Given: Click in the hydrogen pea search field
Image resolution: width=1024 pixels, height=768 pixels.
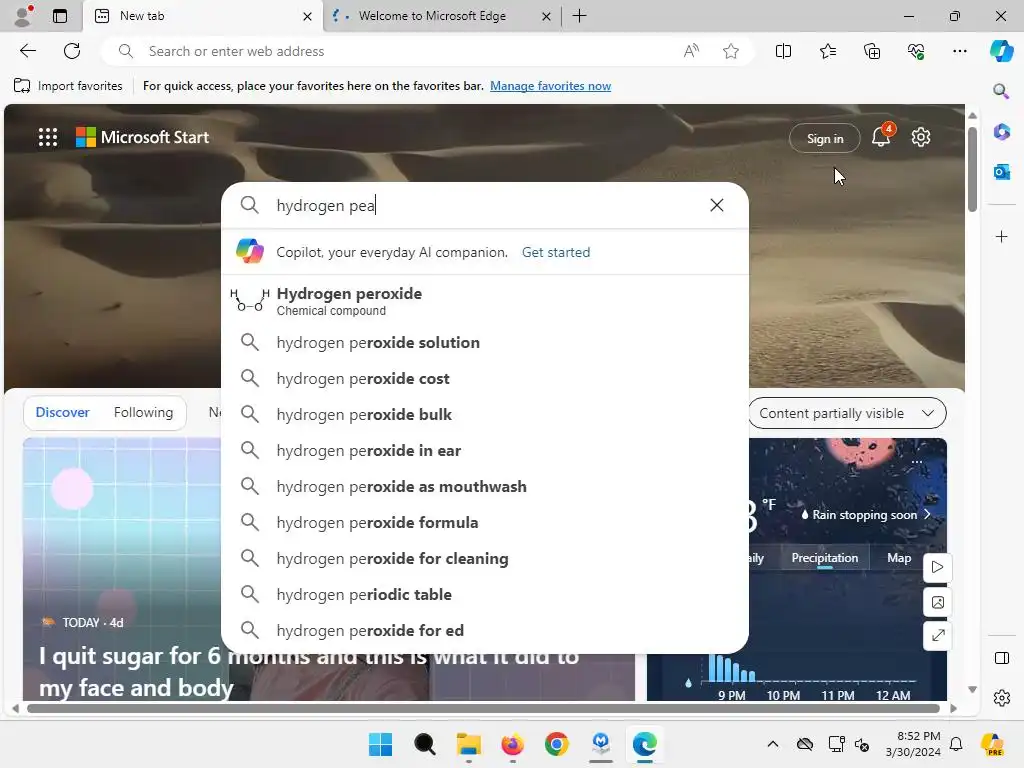Looking at the screenshot, I should [x=487, y=205].
